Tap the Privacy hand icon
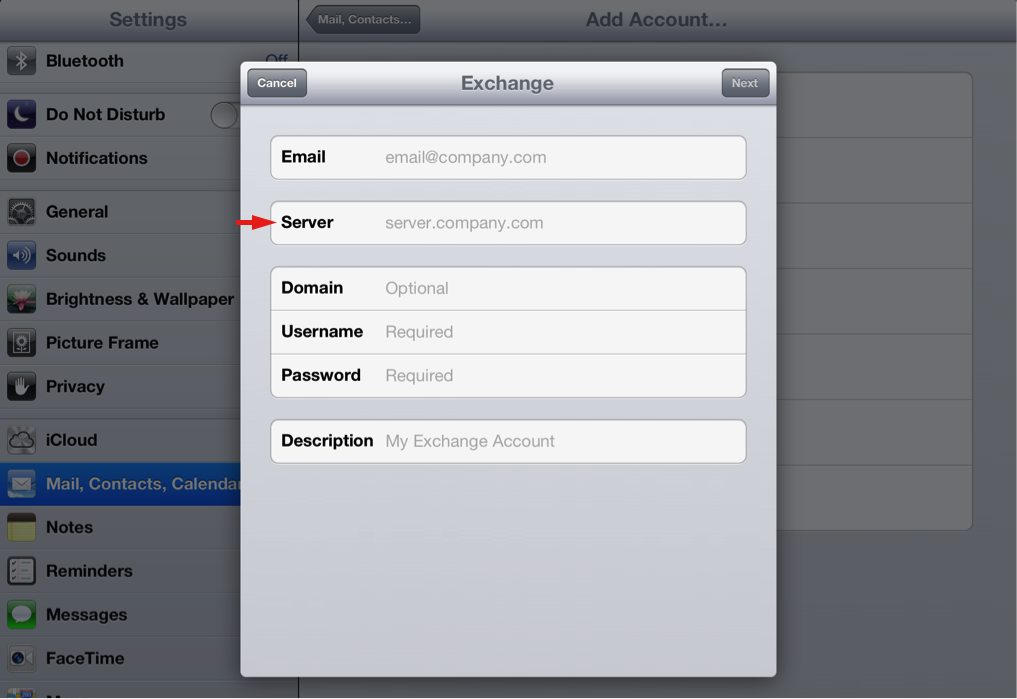Viewport: 1017px width, 699px height. 21,387
